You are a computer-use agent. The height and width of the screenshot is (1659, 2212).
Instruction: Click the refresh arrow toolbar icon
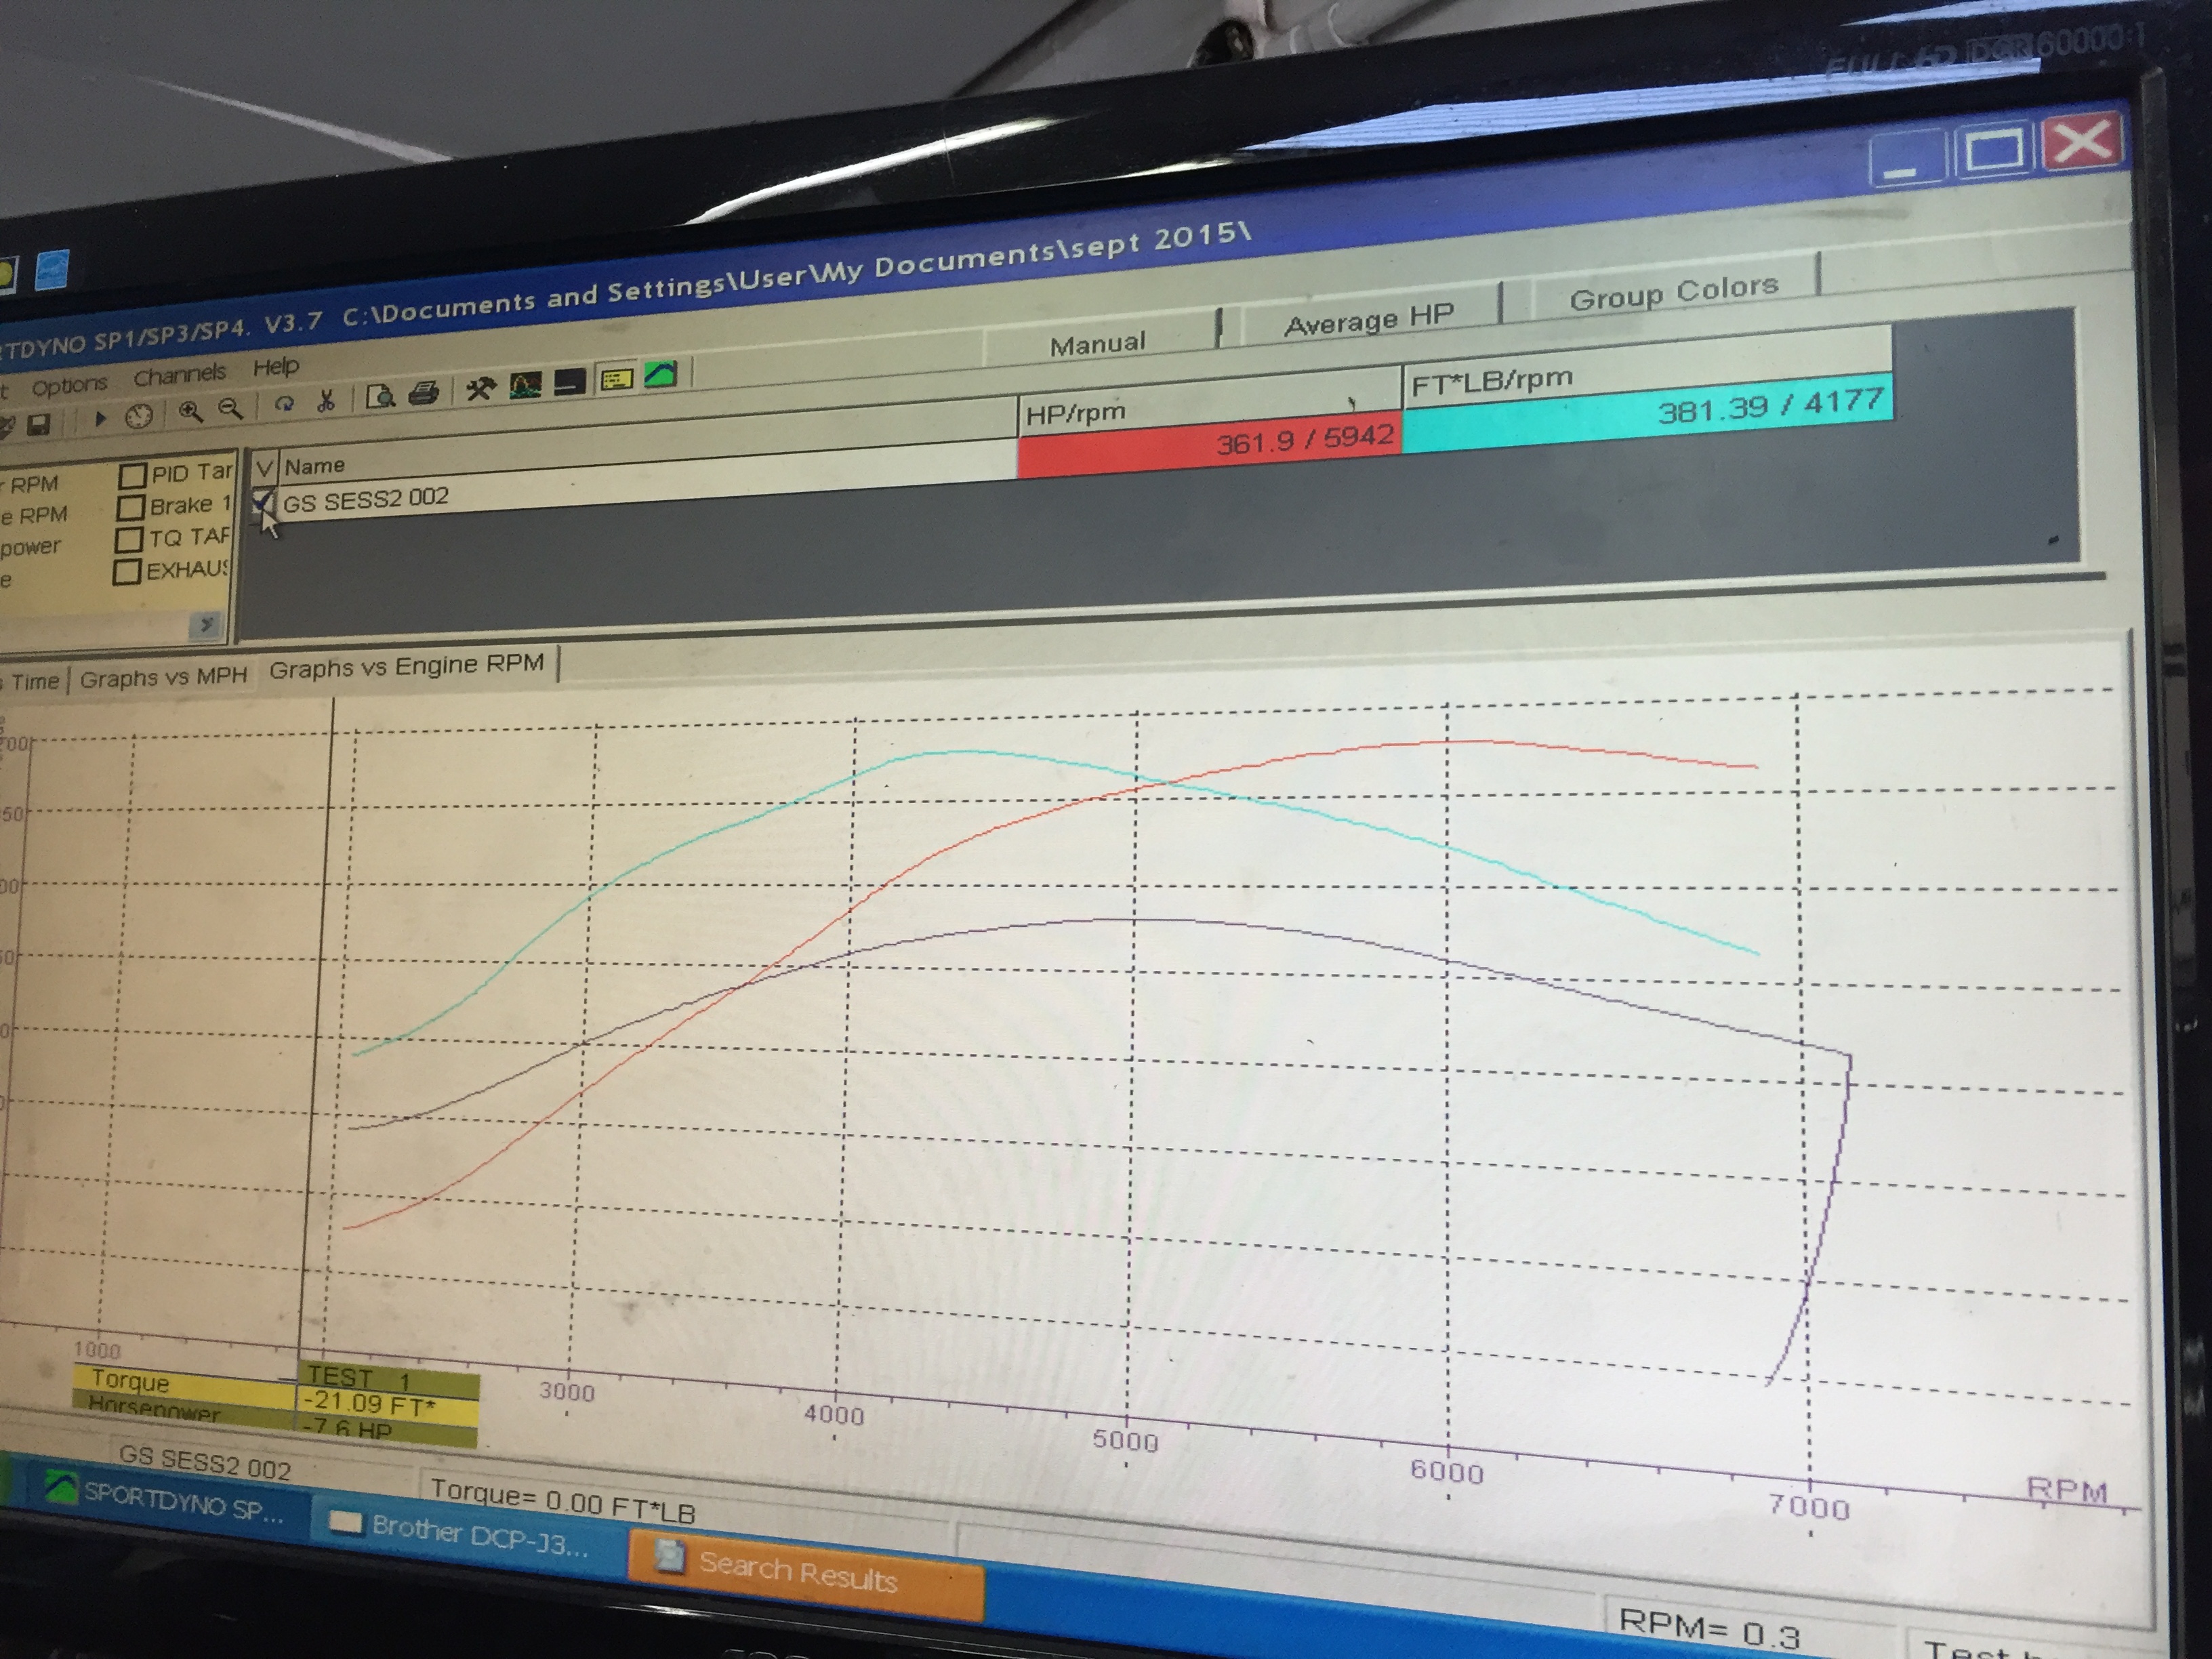(284, 404)
